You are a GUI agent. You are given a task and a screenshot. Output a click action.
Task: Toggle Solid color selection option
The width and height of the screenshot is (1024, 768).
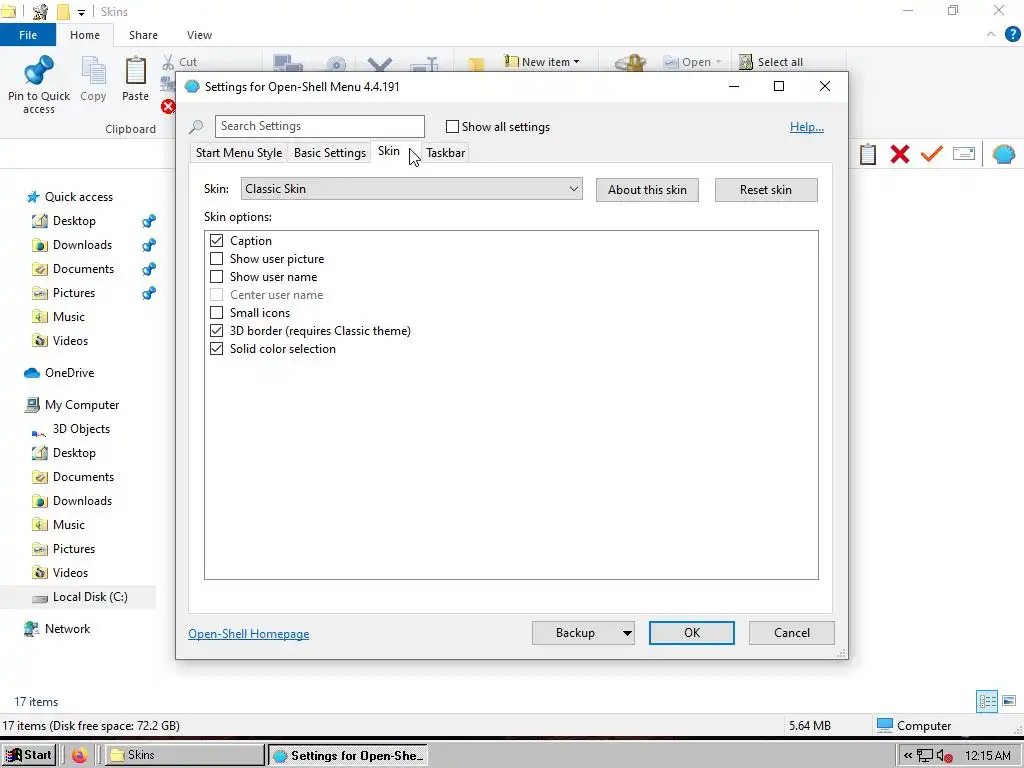[x=216, y=349]
